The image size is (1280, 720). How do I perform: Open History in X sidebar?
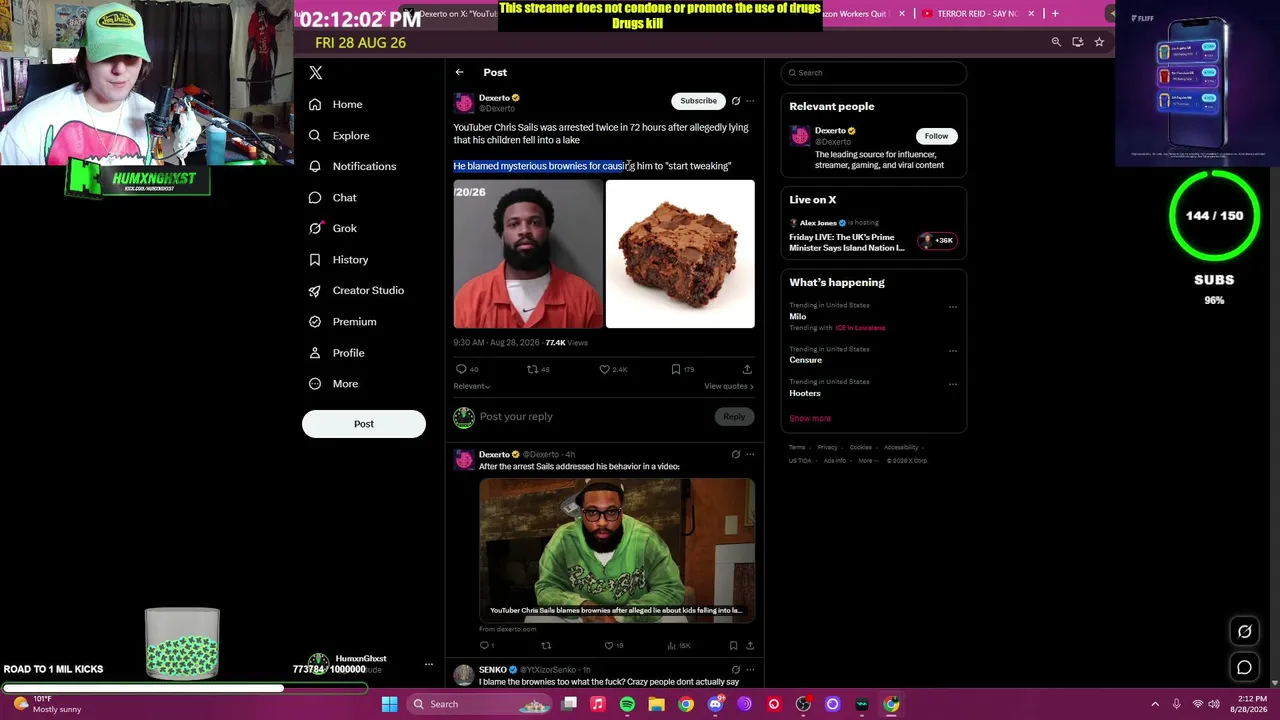tap(338, 259)
